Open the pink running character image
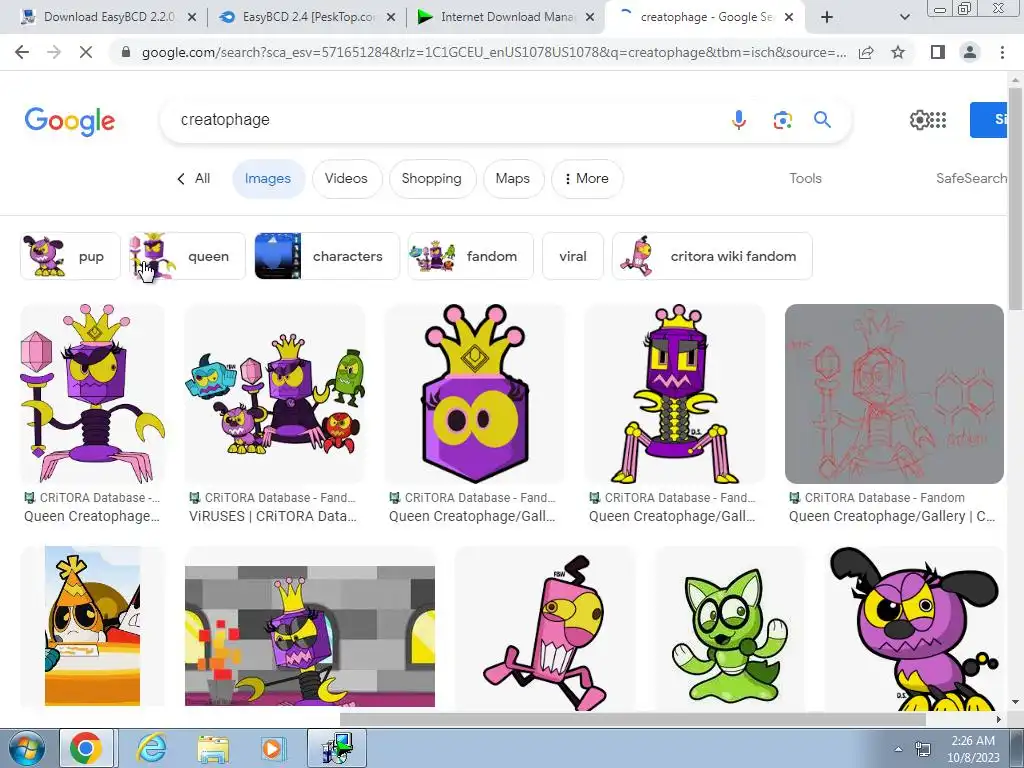The height and width of the screenshot is (768, 1024). point(545,630)
